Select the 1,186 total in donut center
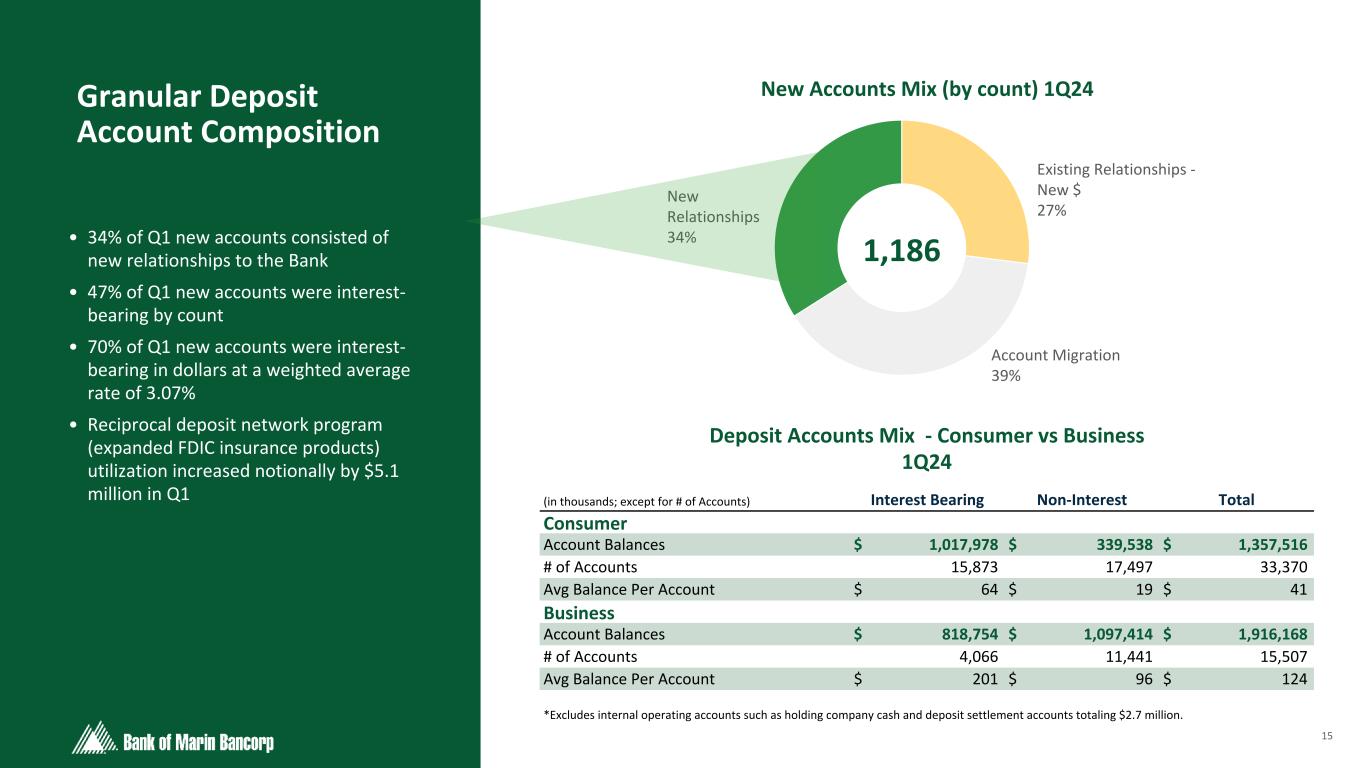This screenshot has height=768, width=1365. point(901,250)
